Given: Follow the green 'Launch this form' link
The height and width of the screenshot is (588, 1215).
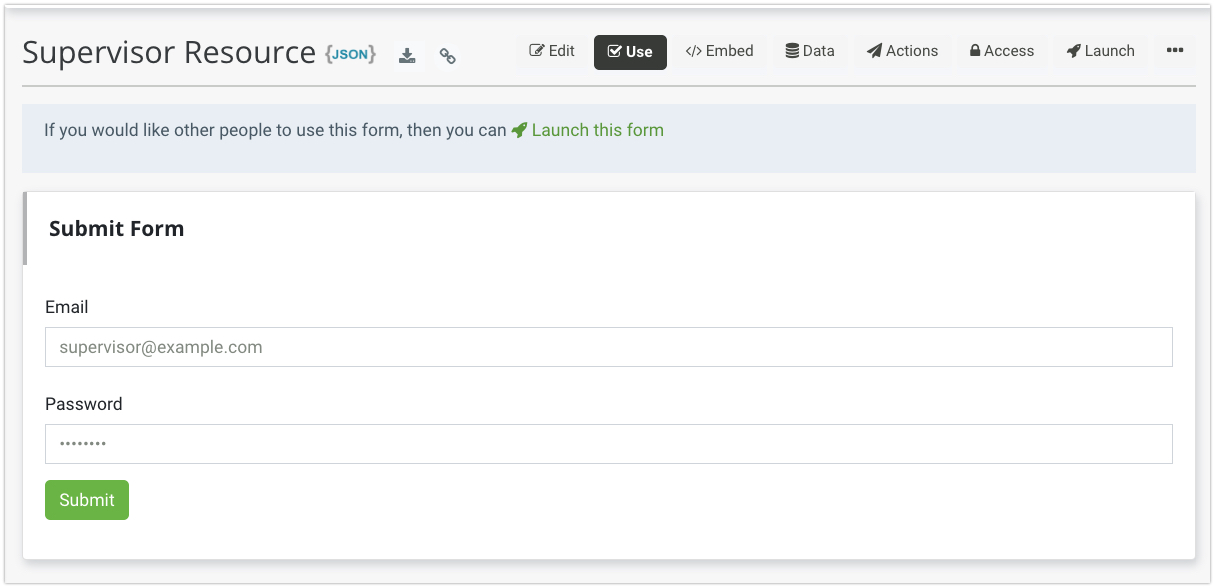Looking at the screenshot, I should (597, 130).
